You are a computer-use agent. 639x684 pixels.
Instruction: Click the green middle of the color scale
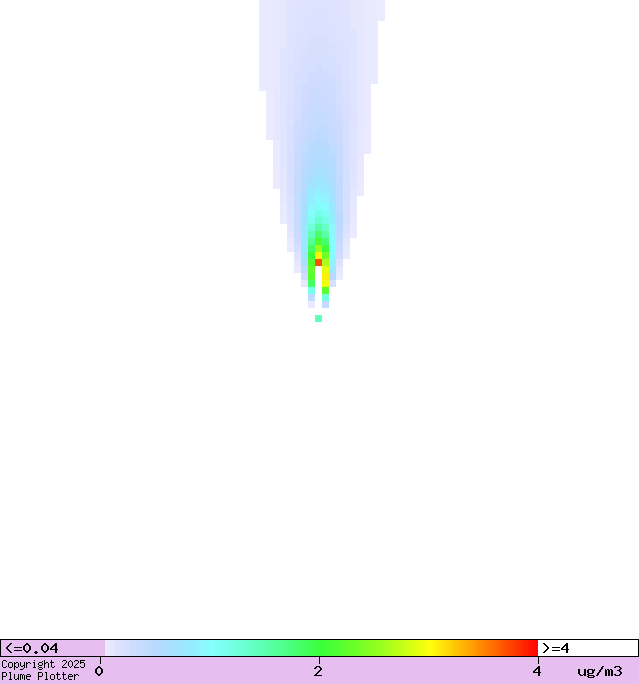tap(319, 648)
